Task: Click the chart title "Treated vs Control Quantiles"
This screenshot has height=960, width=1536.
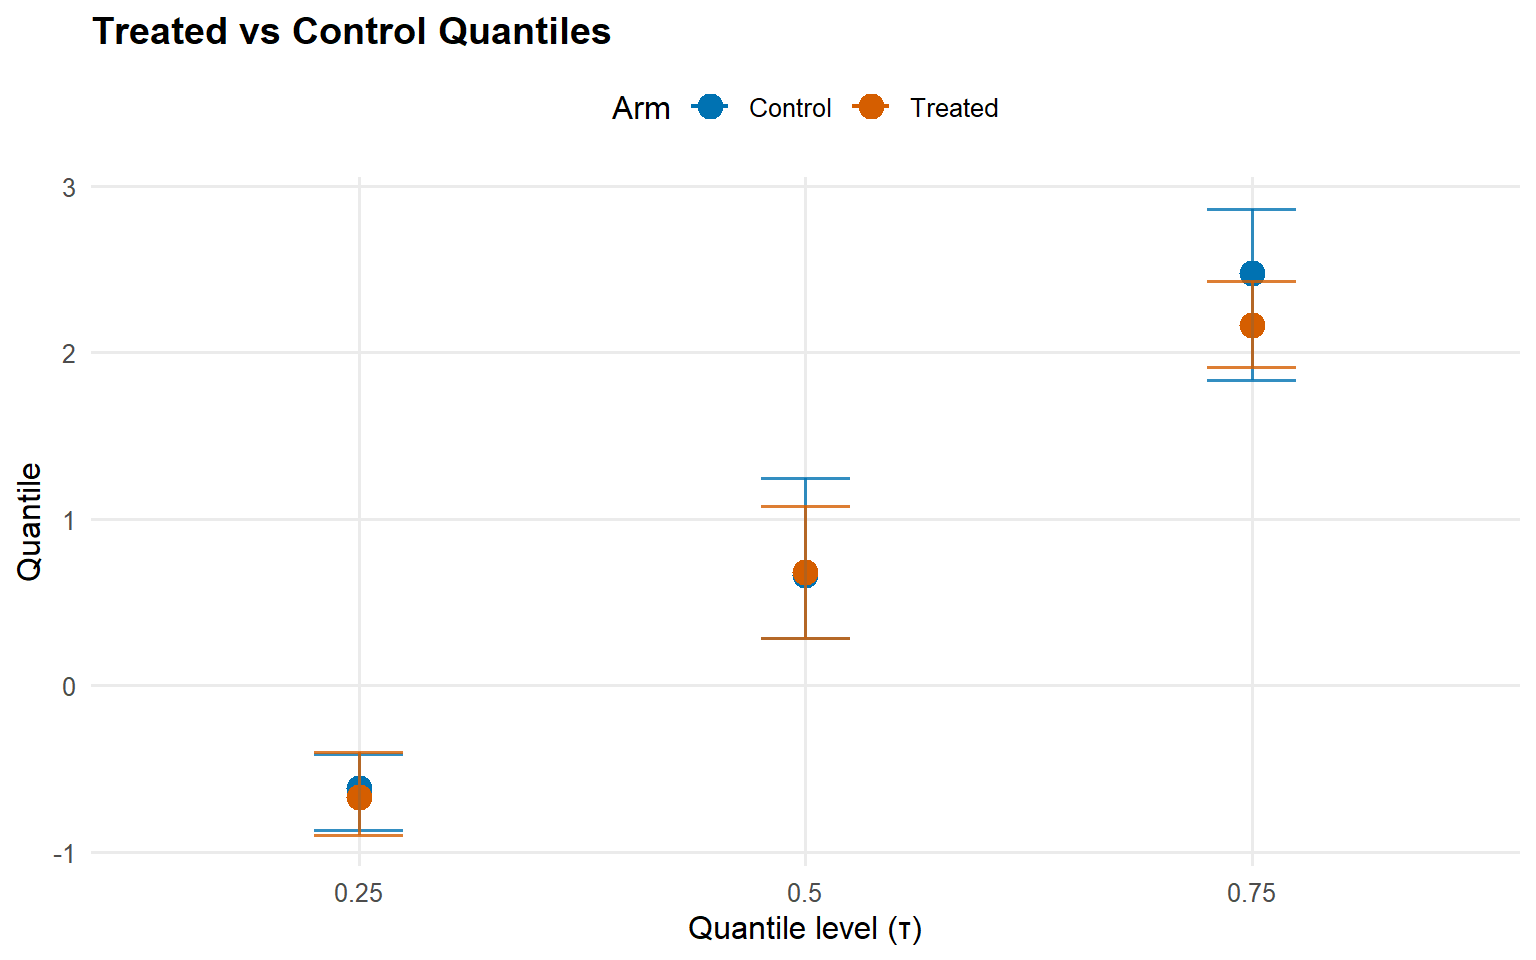Action: pyautogui.click(x=351, y=32)
